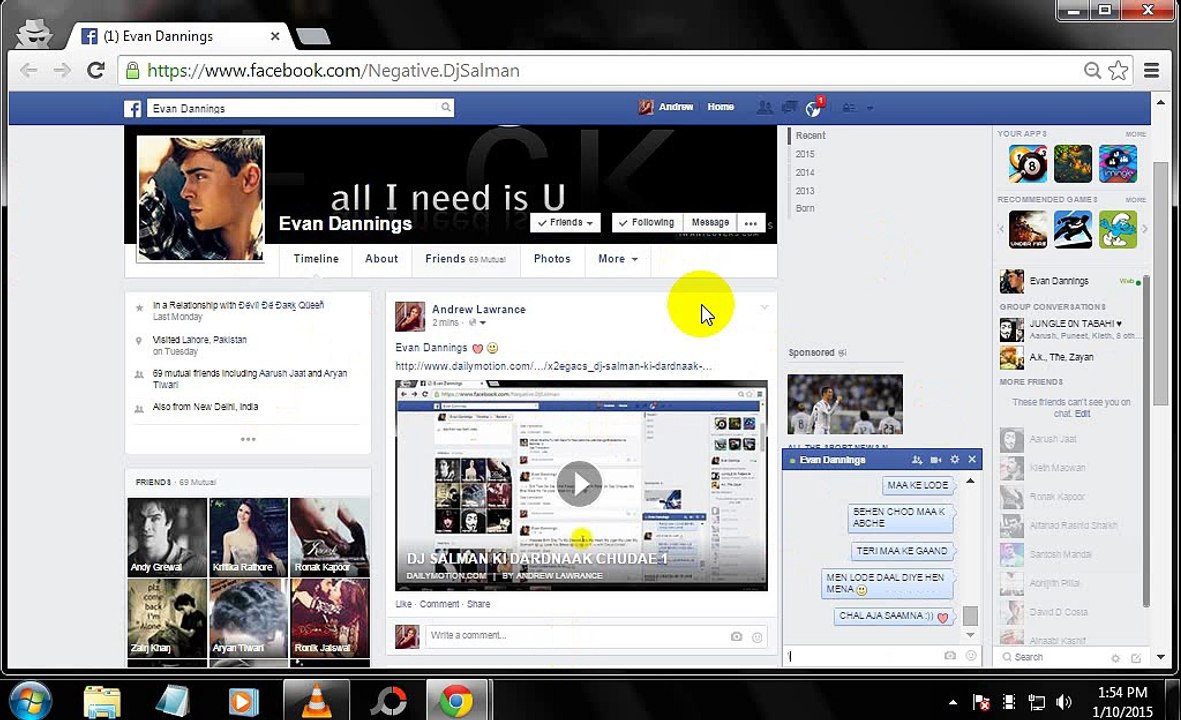
Task: Open the Chrome menu hamburger icon
Action: coord(1151,71)
